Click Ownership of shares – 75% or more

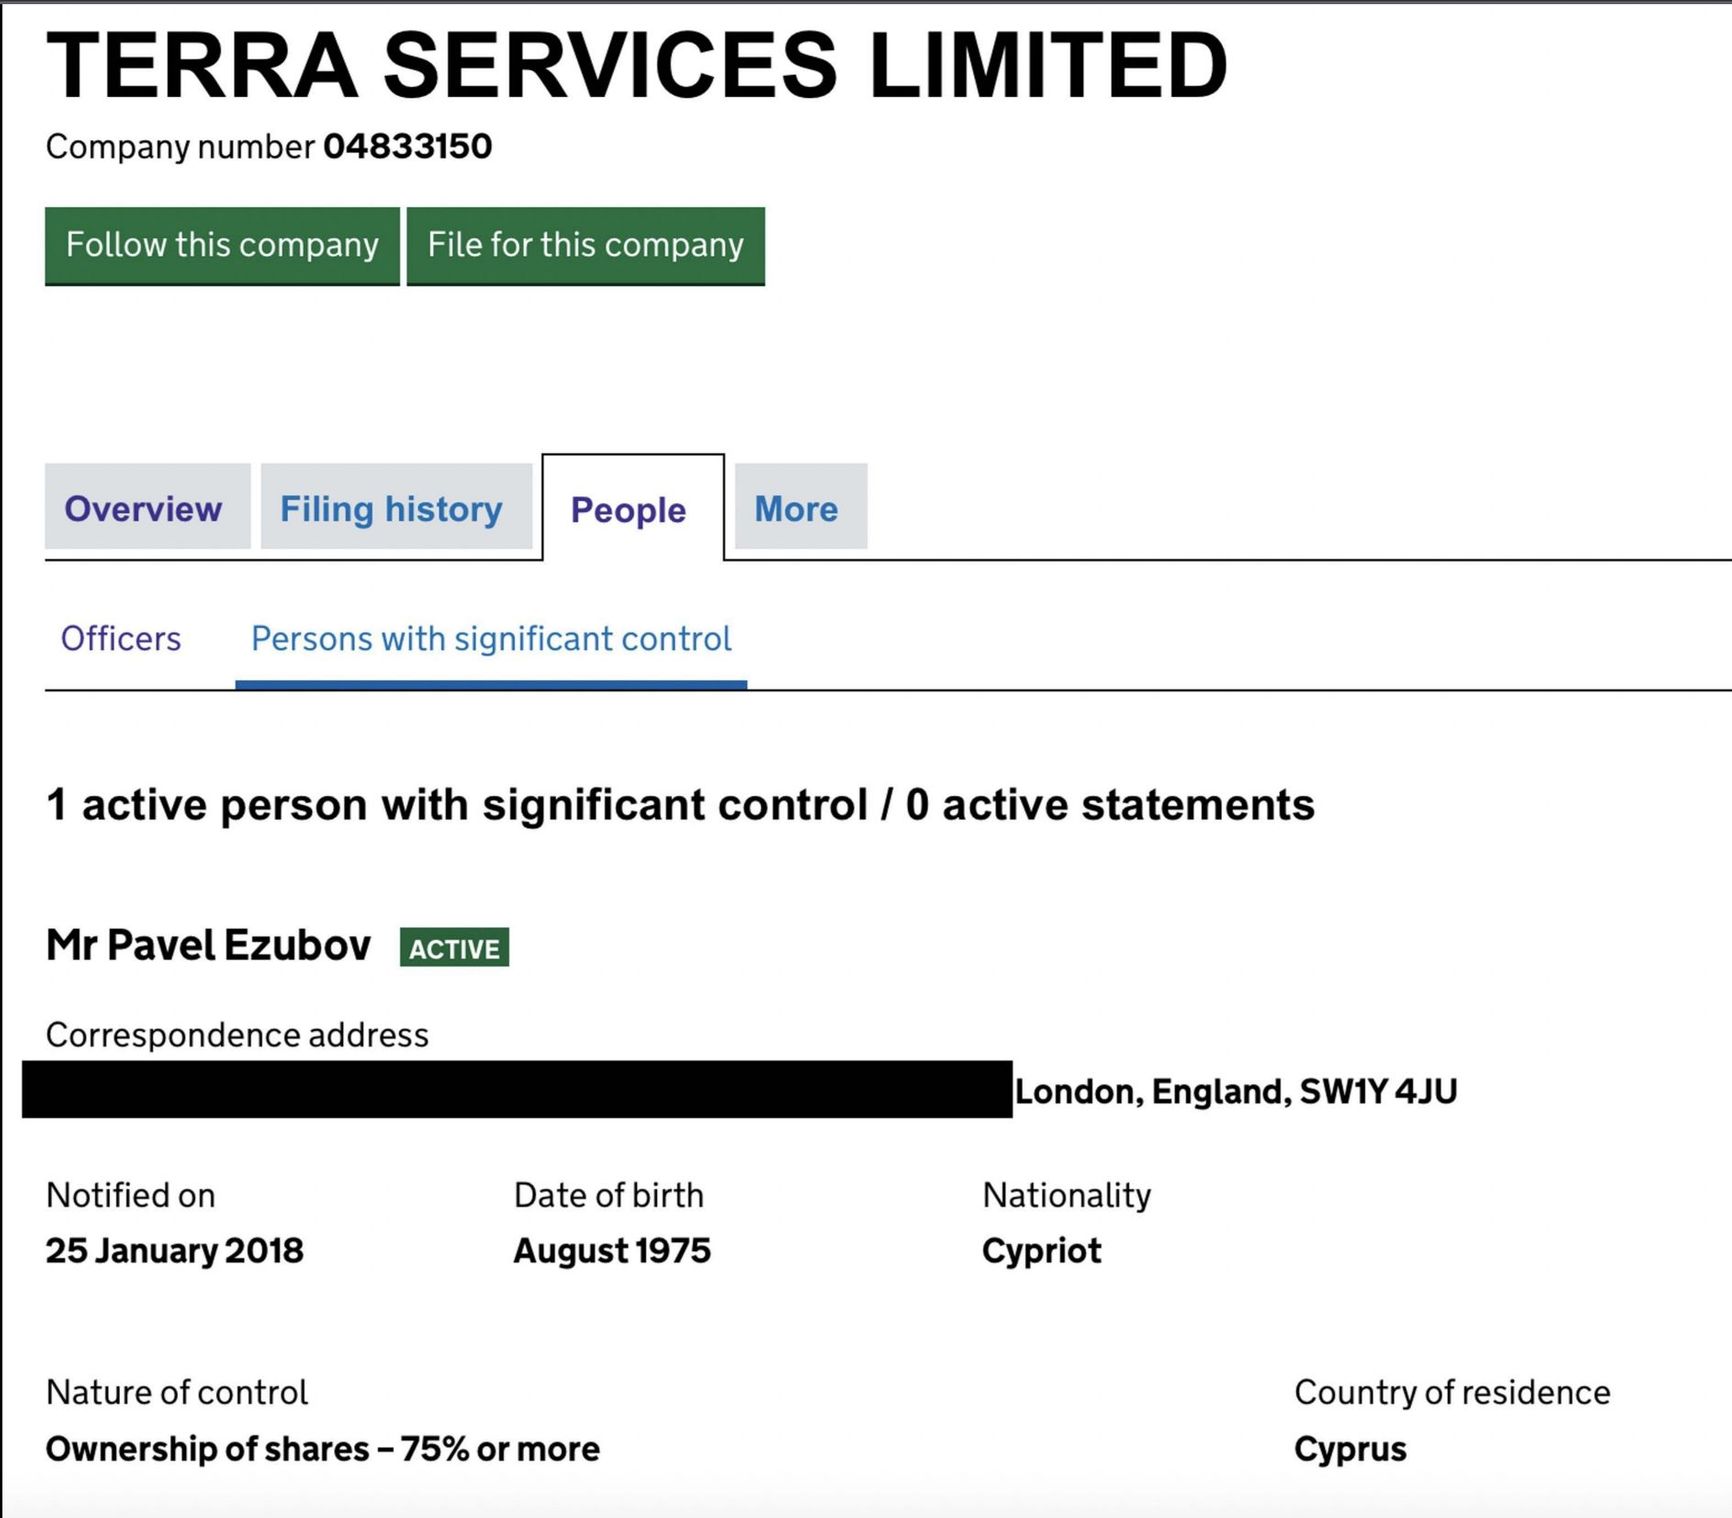pyautogui.click(x=323, y=1449)
